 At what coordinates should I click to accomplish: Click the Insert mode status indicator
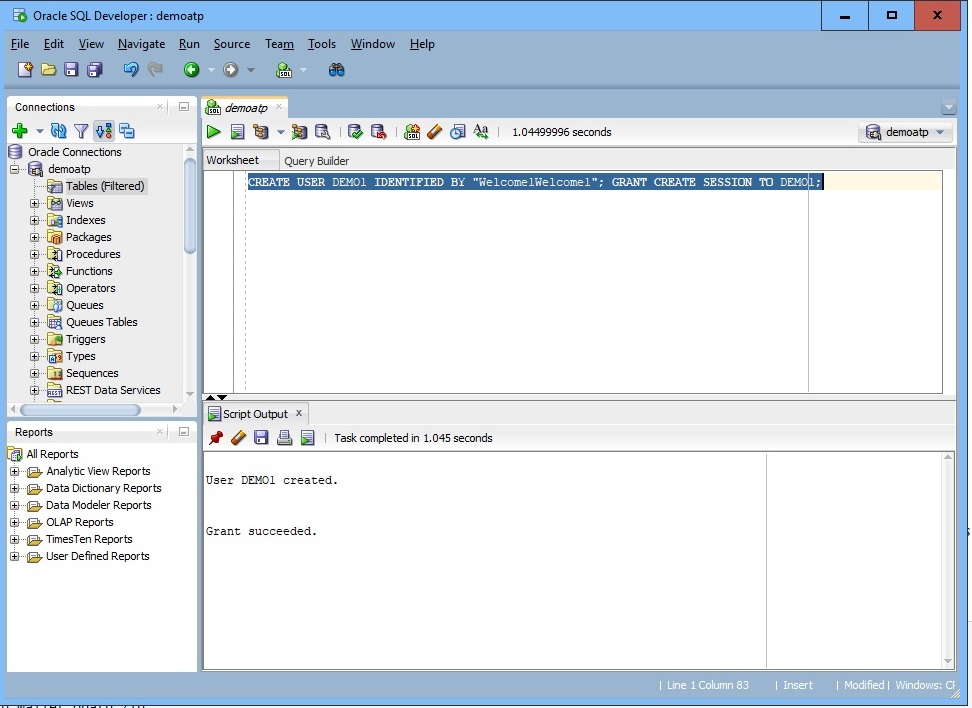point(797,685)
